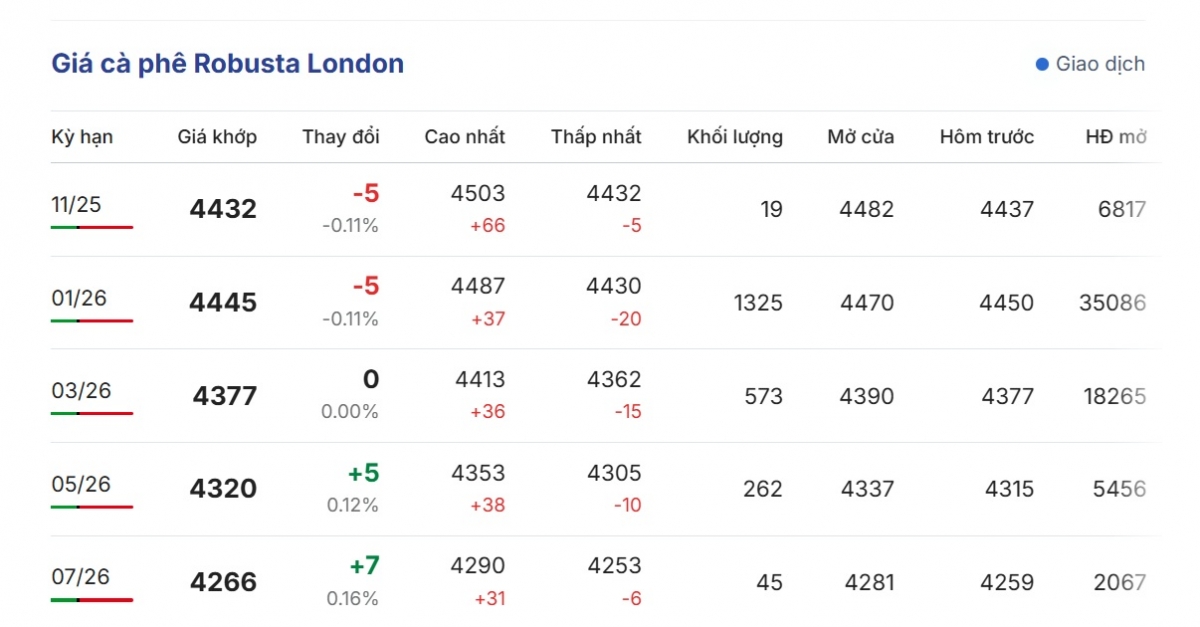
Task: Click the 1325 volume value
Action: click(x=757, y=302)
